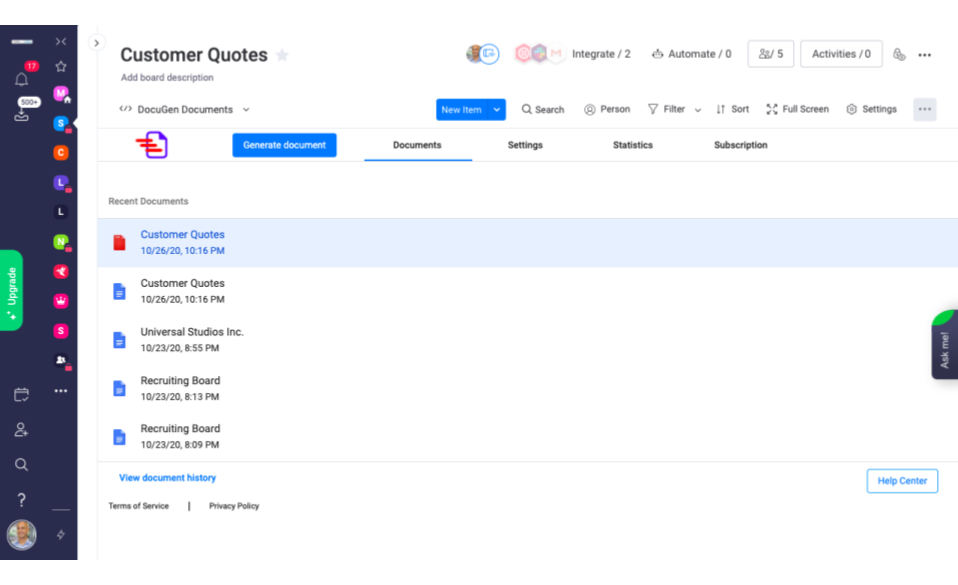Click the green Upgrade button
Viewport: 958px width, 585px height.
point(11,290)
